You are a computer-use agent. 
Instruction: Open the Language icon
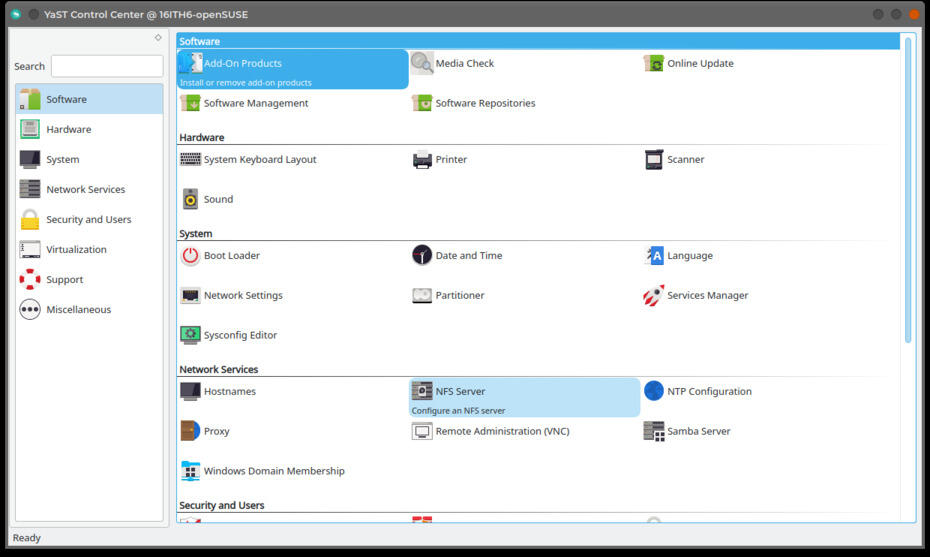coord(654,256)
